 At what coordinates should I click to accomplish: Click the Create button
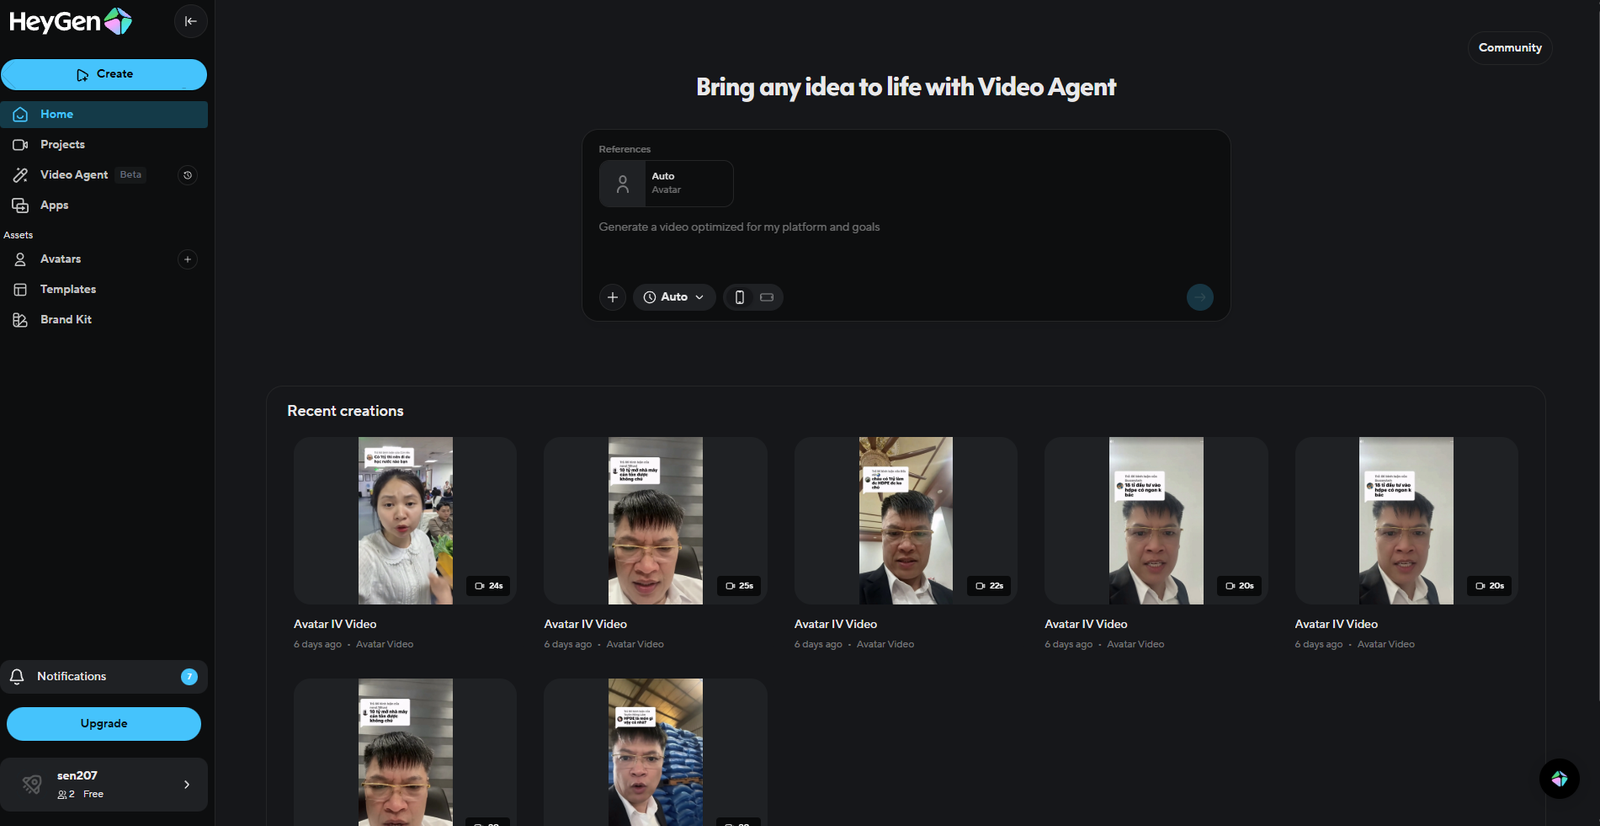pos(104,74)
